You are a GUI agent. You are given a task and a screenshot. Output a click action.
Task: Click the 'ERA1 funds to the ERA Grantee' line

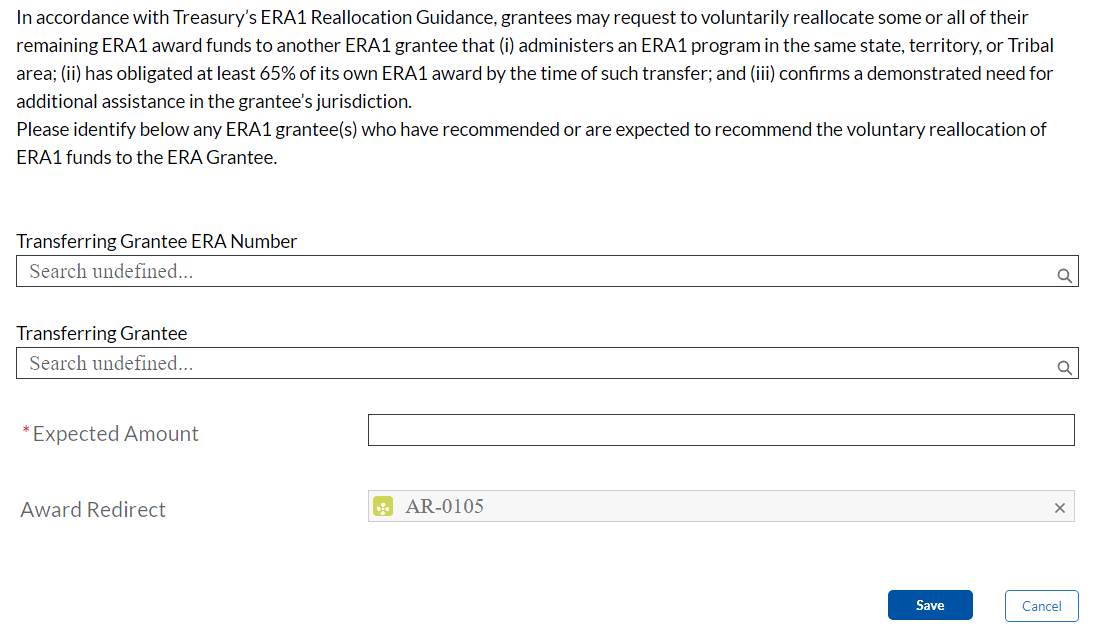point(147,158)
